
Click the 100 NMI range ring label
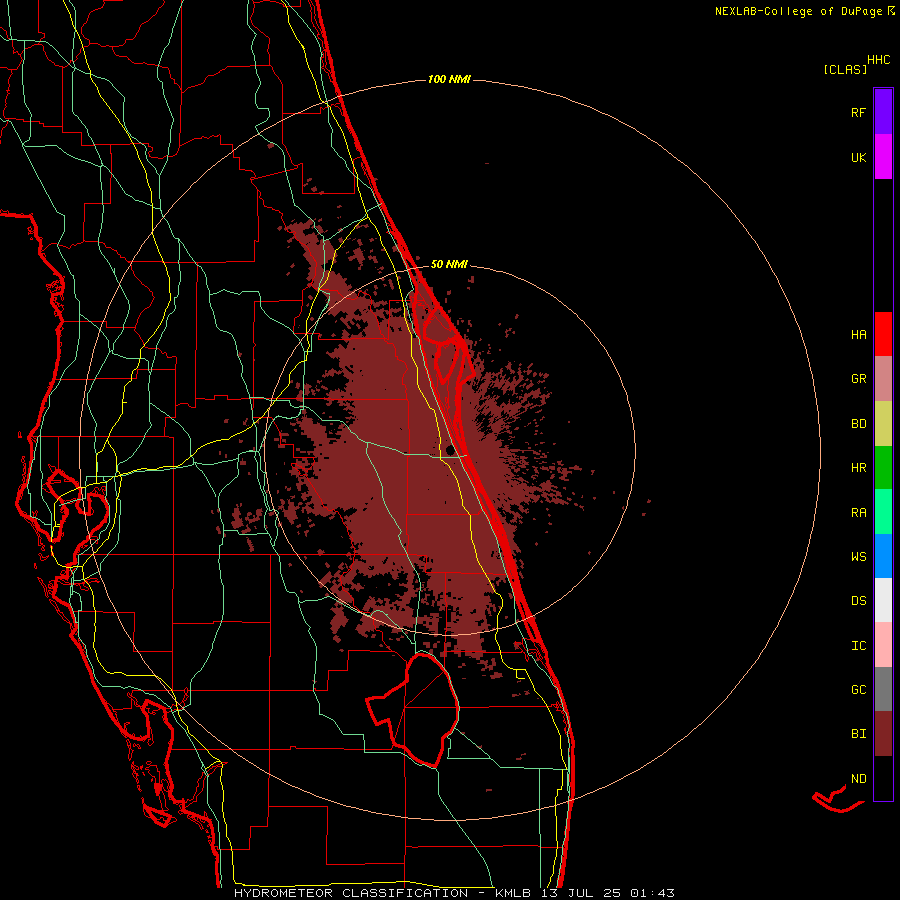click(x=449, y=79)
